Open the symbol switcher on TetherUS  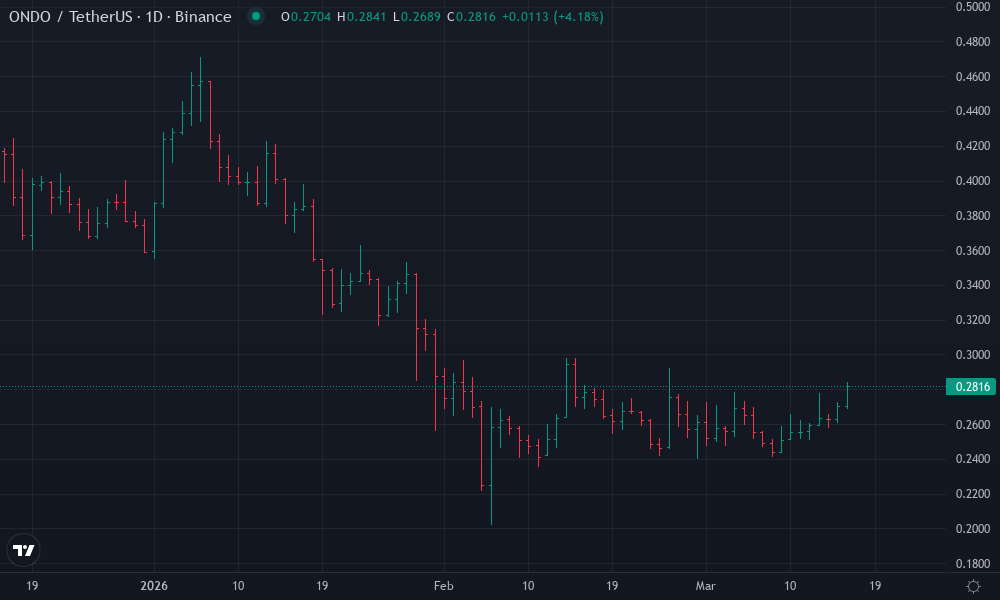pos(100,17)
